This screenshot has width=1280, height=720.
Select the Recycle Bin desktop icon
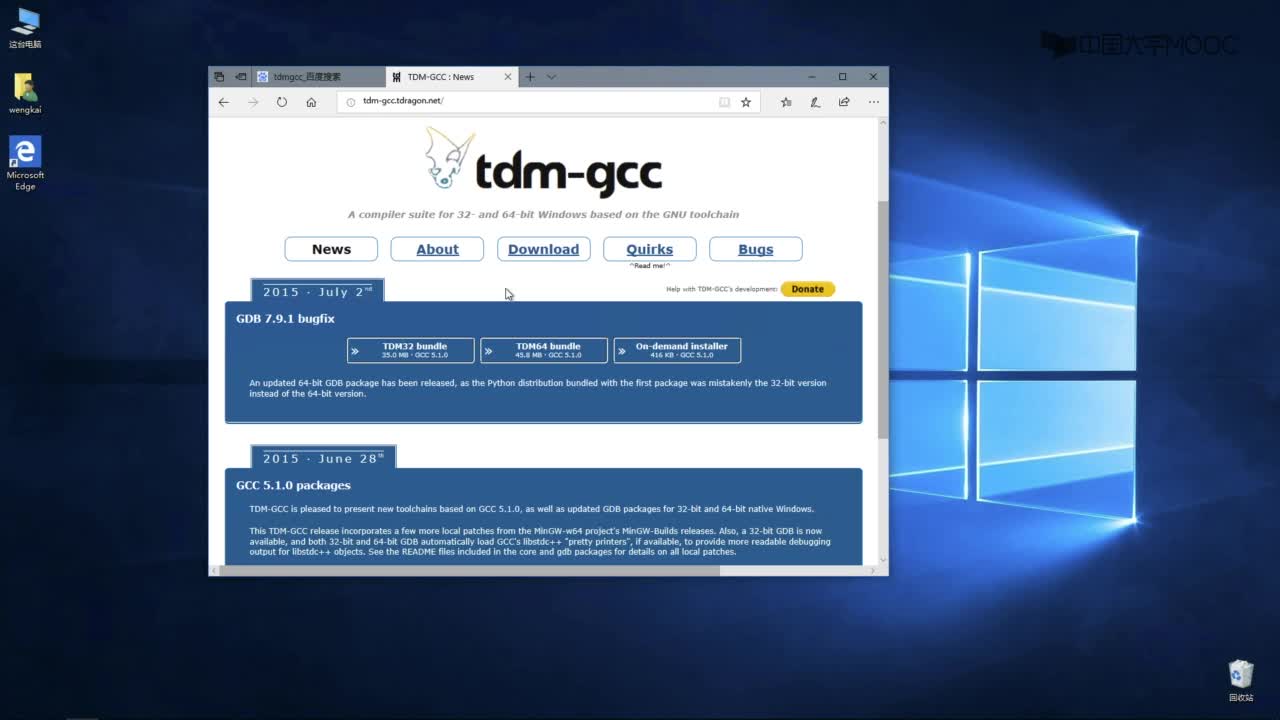[x=1241, y=681]
